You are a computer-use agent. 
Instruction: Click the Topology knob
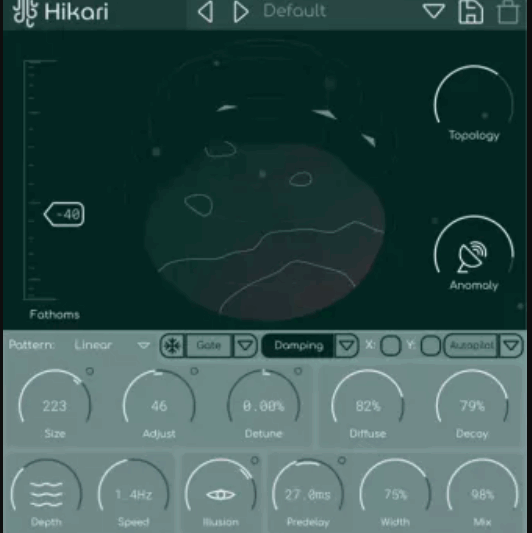point(474,95)
